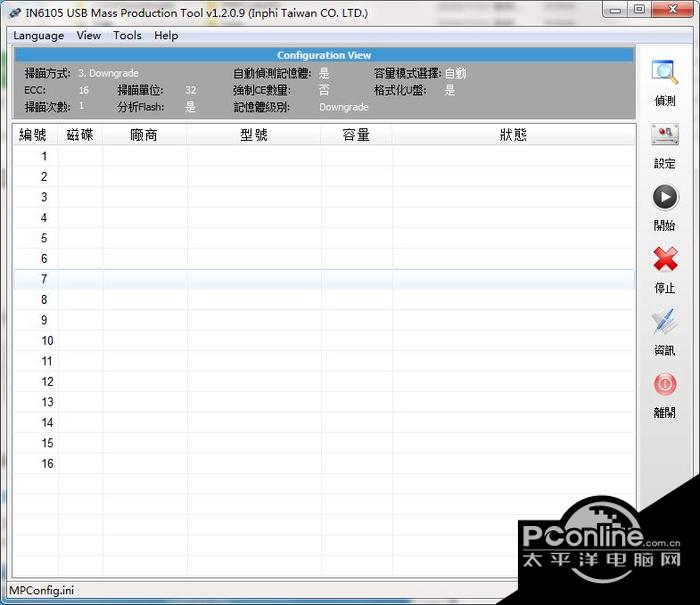Screen dimensions: 700x605
Task: Select row number 8
Action: click(x=324, y=300)
